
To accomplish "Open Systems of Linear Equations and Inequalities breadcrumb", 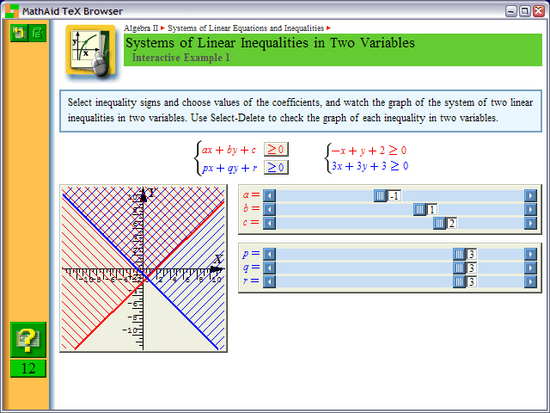I will pos(246,28).
